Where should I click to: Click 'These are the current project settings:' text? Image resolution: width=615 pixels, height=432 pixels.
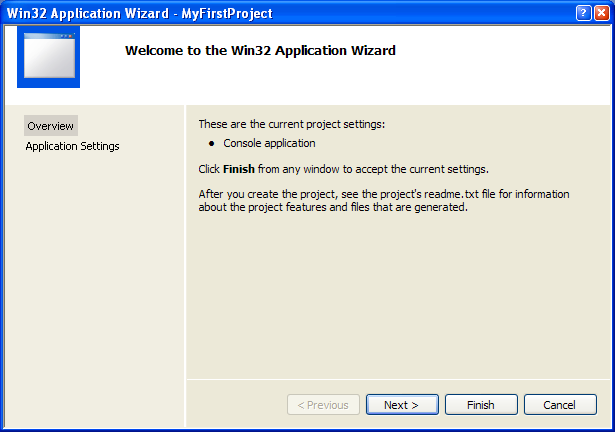click(292, 124)
